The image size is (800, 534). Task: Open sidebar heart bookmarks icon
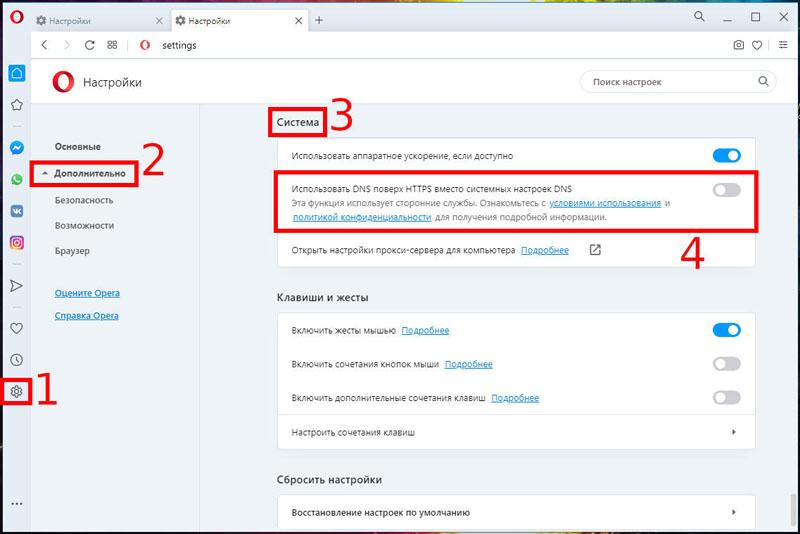point(17,328)
